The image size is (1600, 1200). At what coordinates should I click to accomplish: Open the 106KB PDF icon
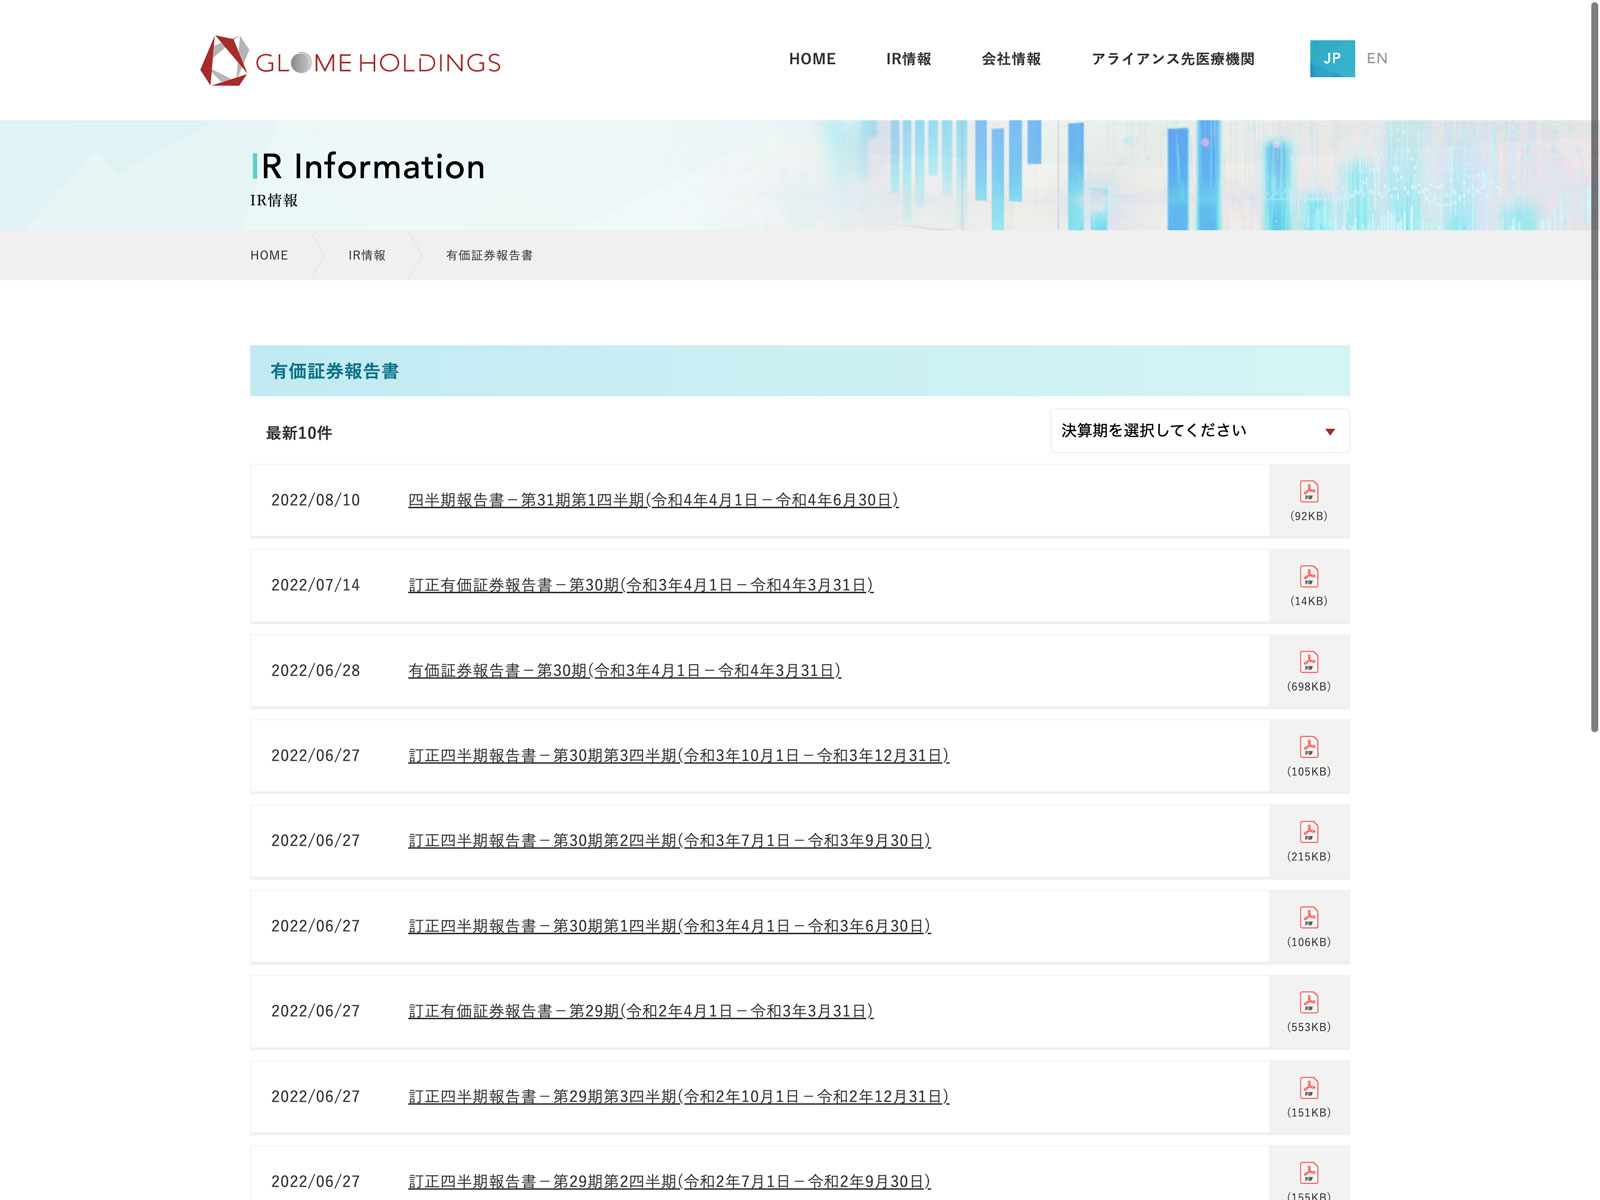(x=1308, y=918)
